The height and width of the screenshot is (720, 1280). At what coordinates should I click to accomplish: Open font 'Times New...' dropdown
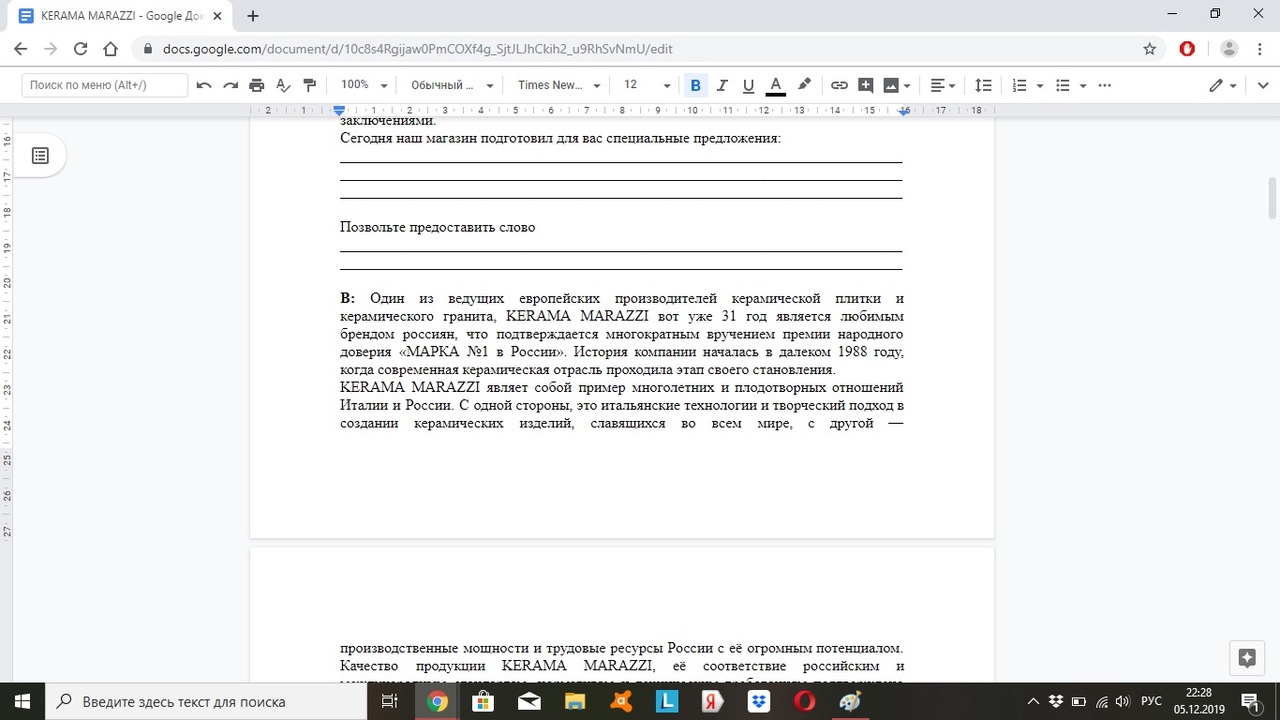[x=559, y=85]
